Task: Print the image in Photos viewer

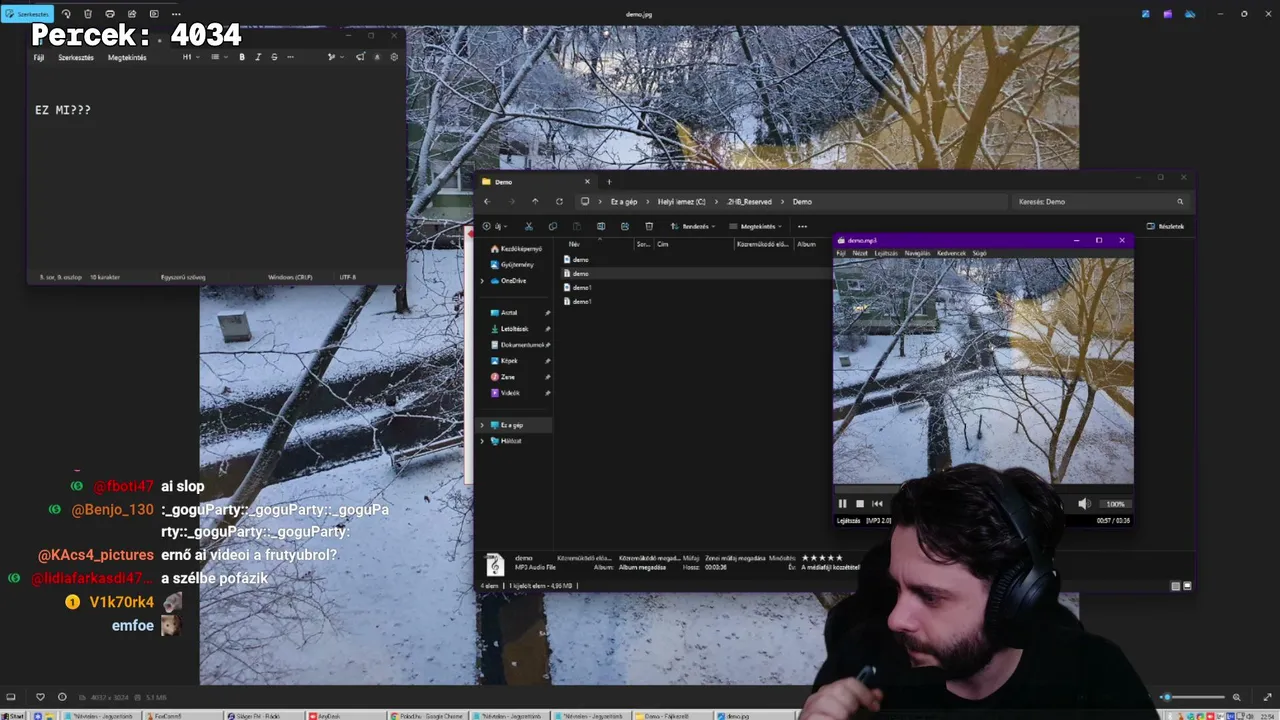Action: click(x=110, y=14)
